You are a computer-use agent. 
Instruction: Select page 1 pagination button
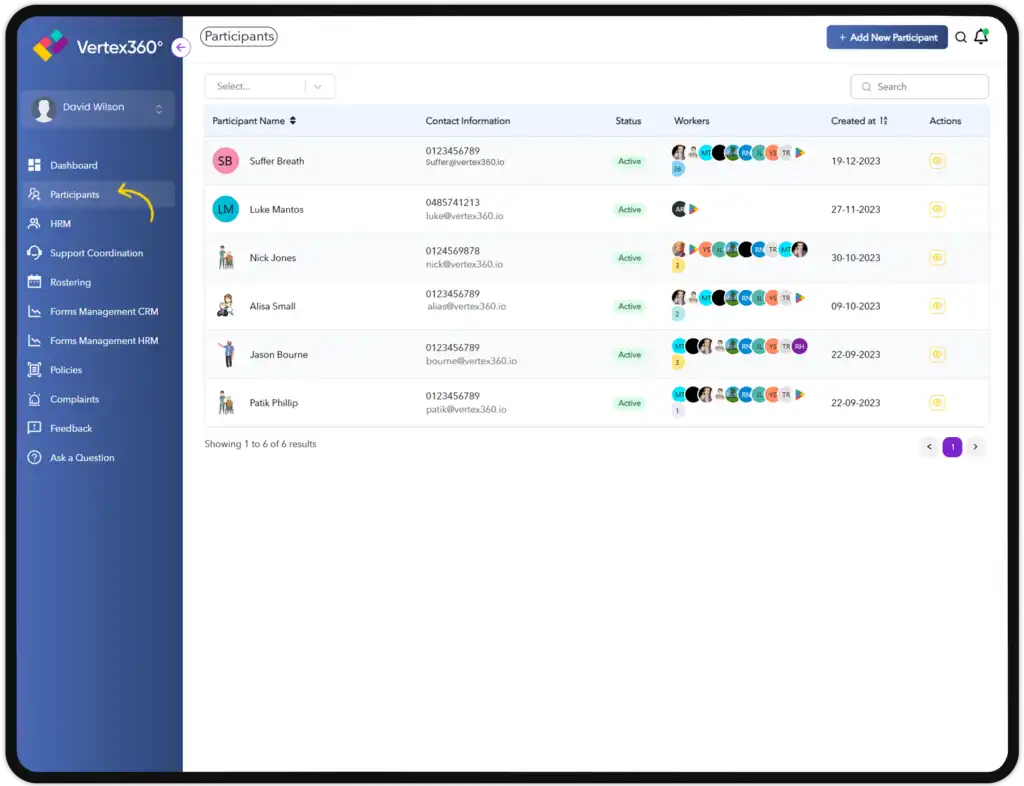pos(952,447)
